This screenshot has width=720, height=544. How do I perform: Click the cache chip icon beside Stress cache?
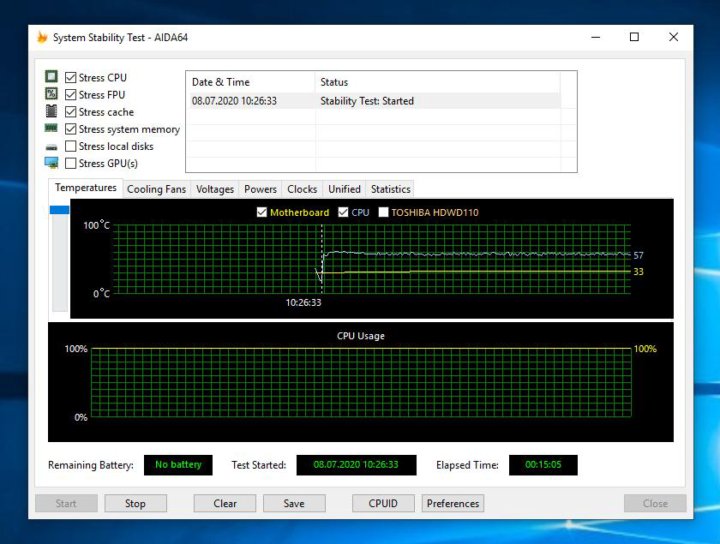pos(51,112)
